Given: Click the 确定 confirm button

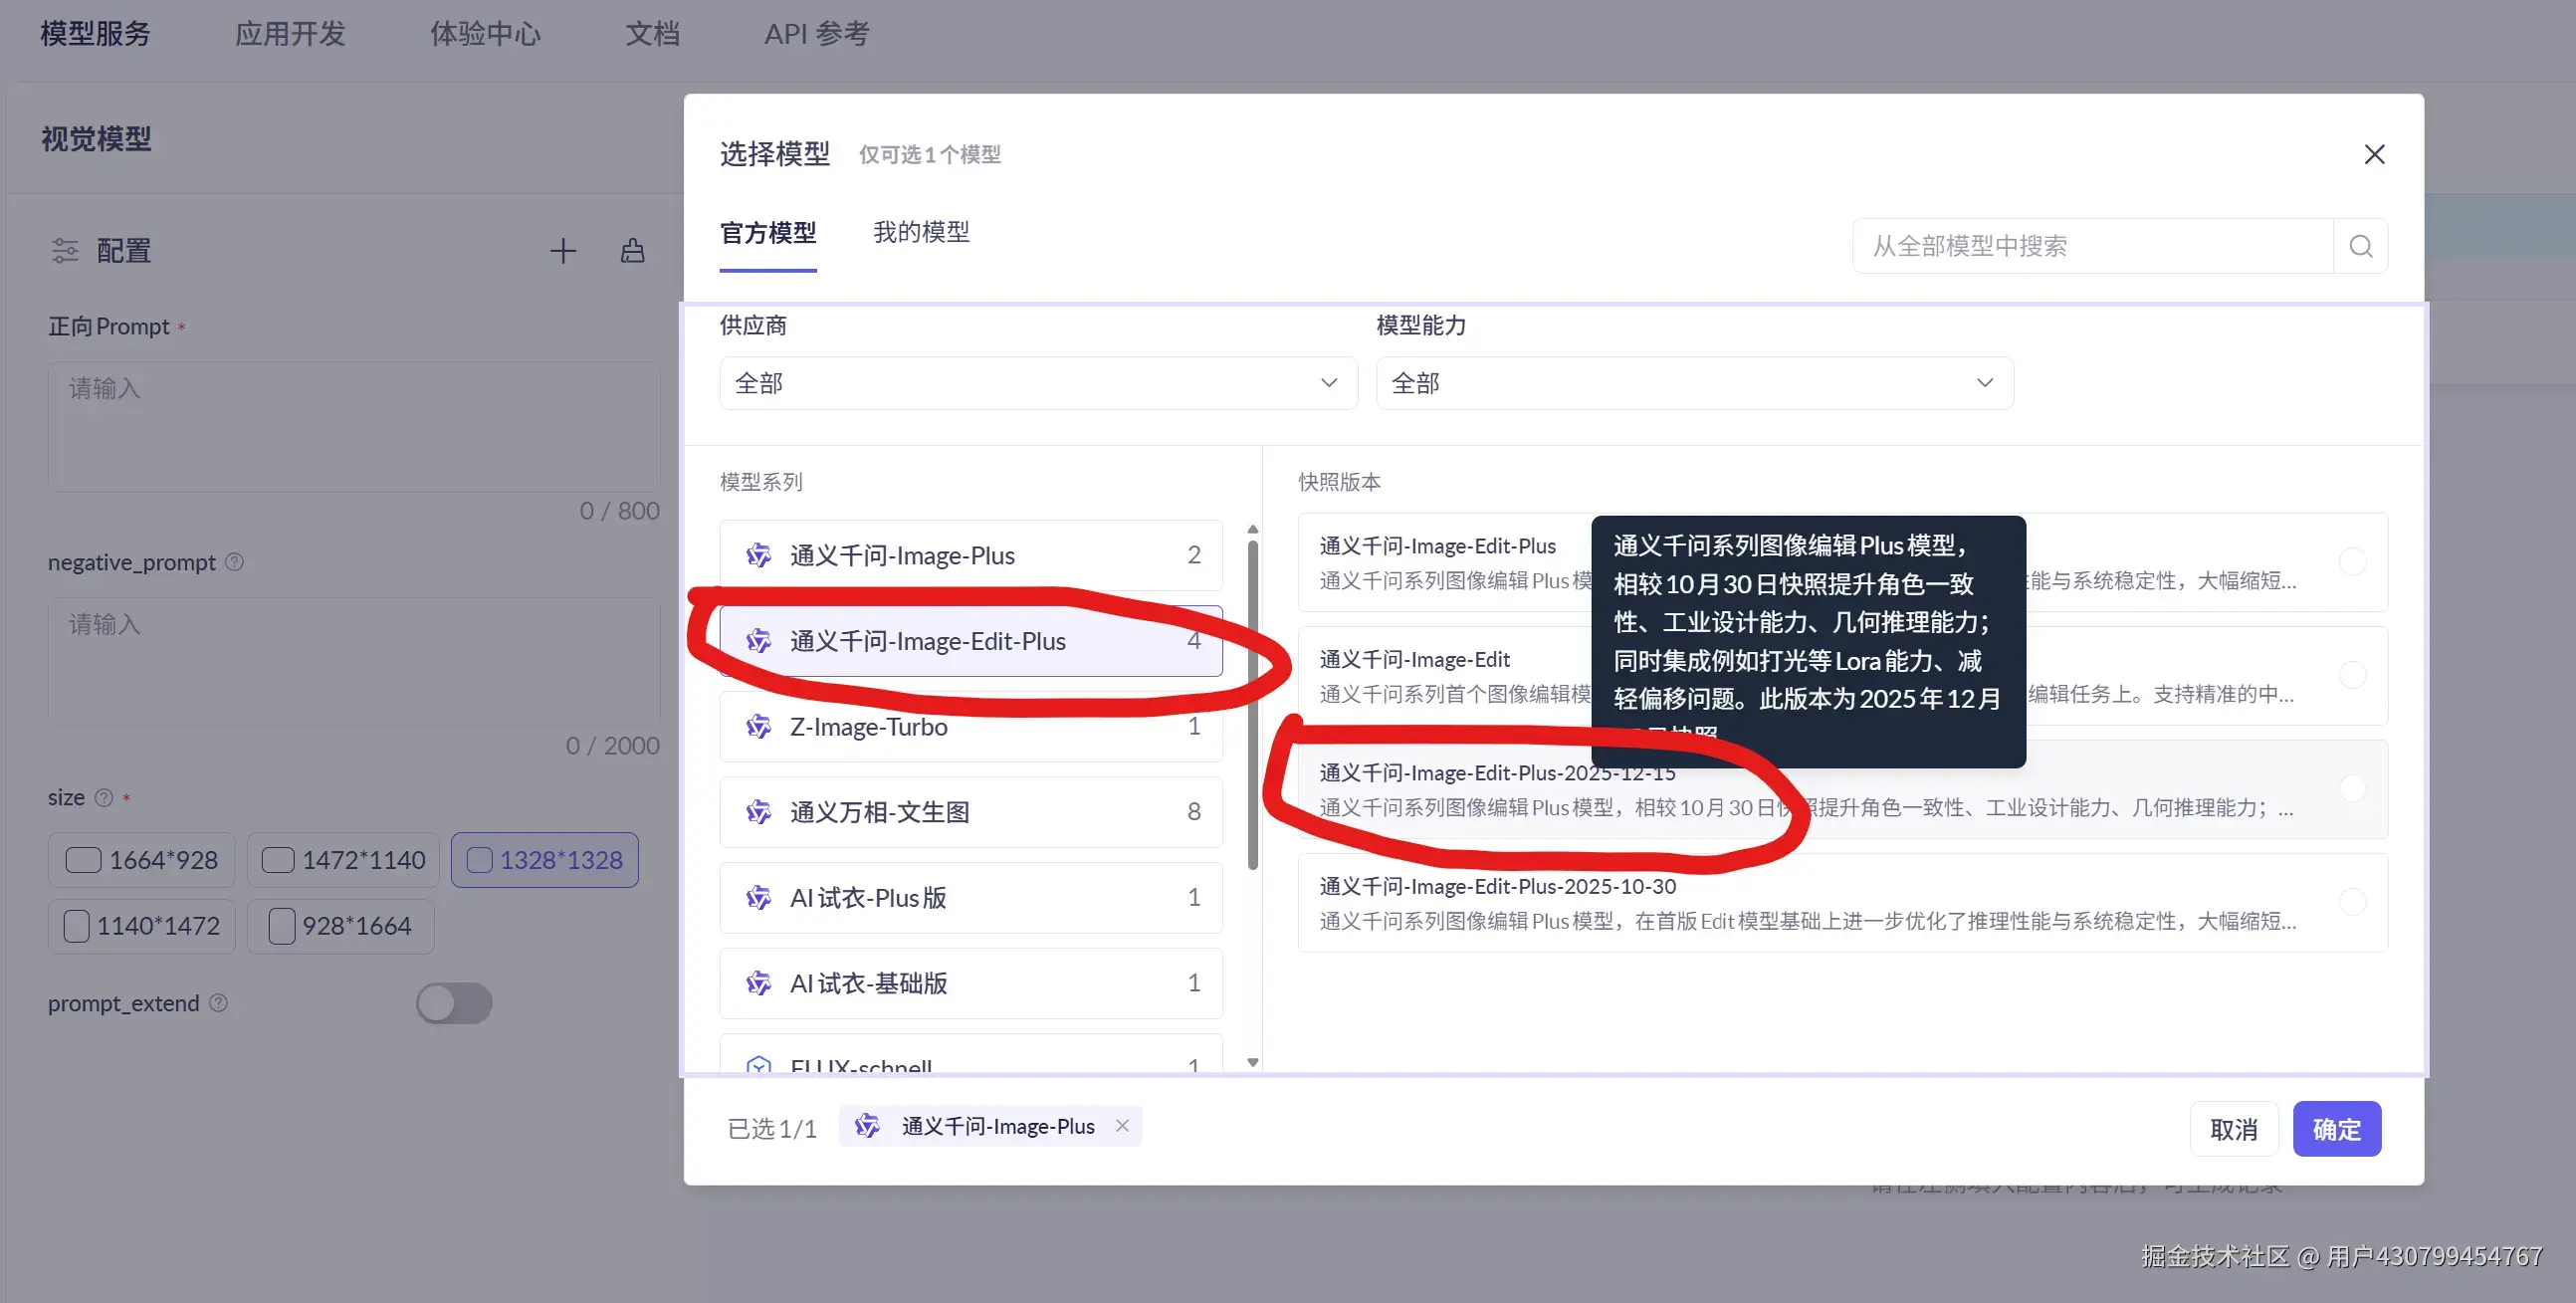Looking at the screenshot, I should [2336, 1128].
